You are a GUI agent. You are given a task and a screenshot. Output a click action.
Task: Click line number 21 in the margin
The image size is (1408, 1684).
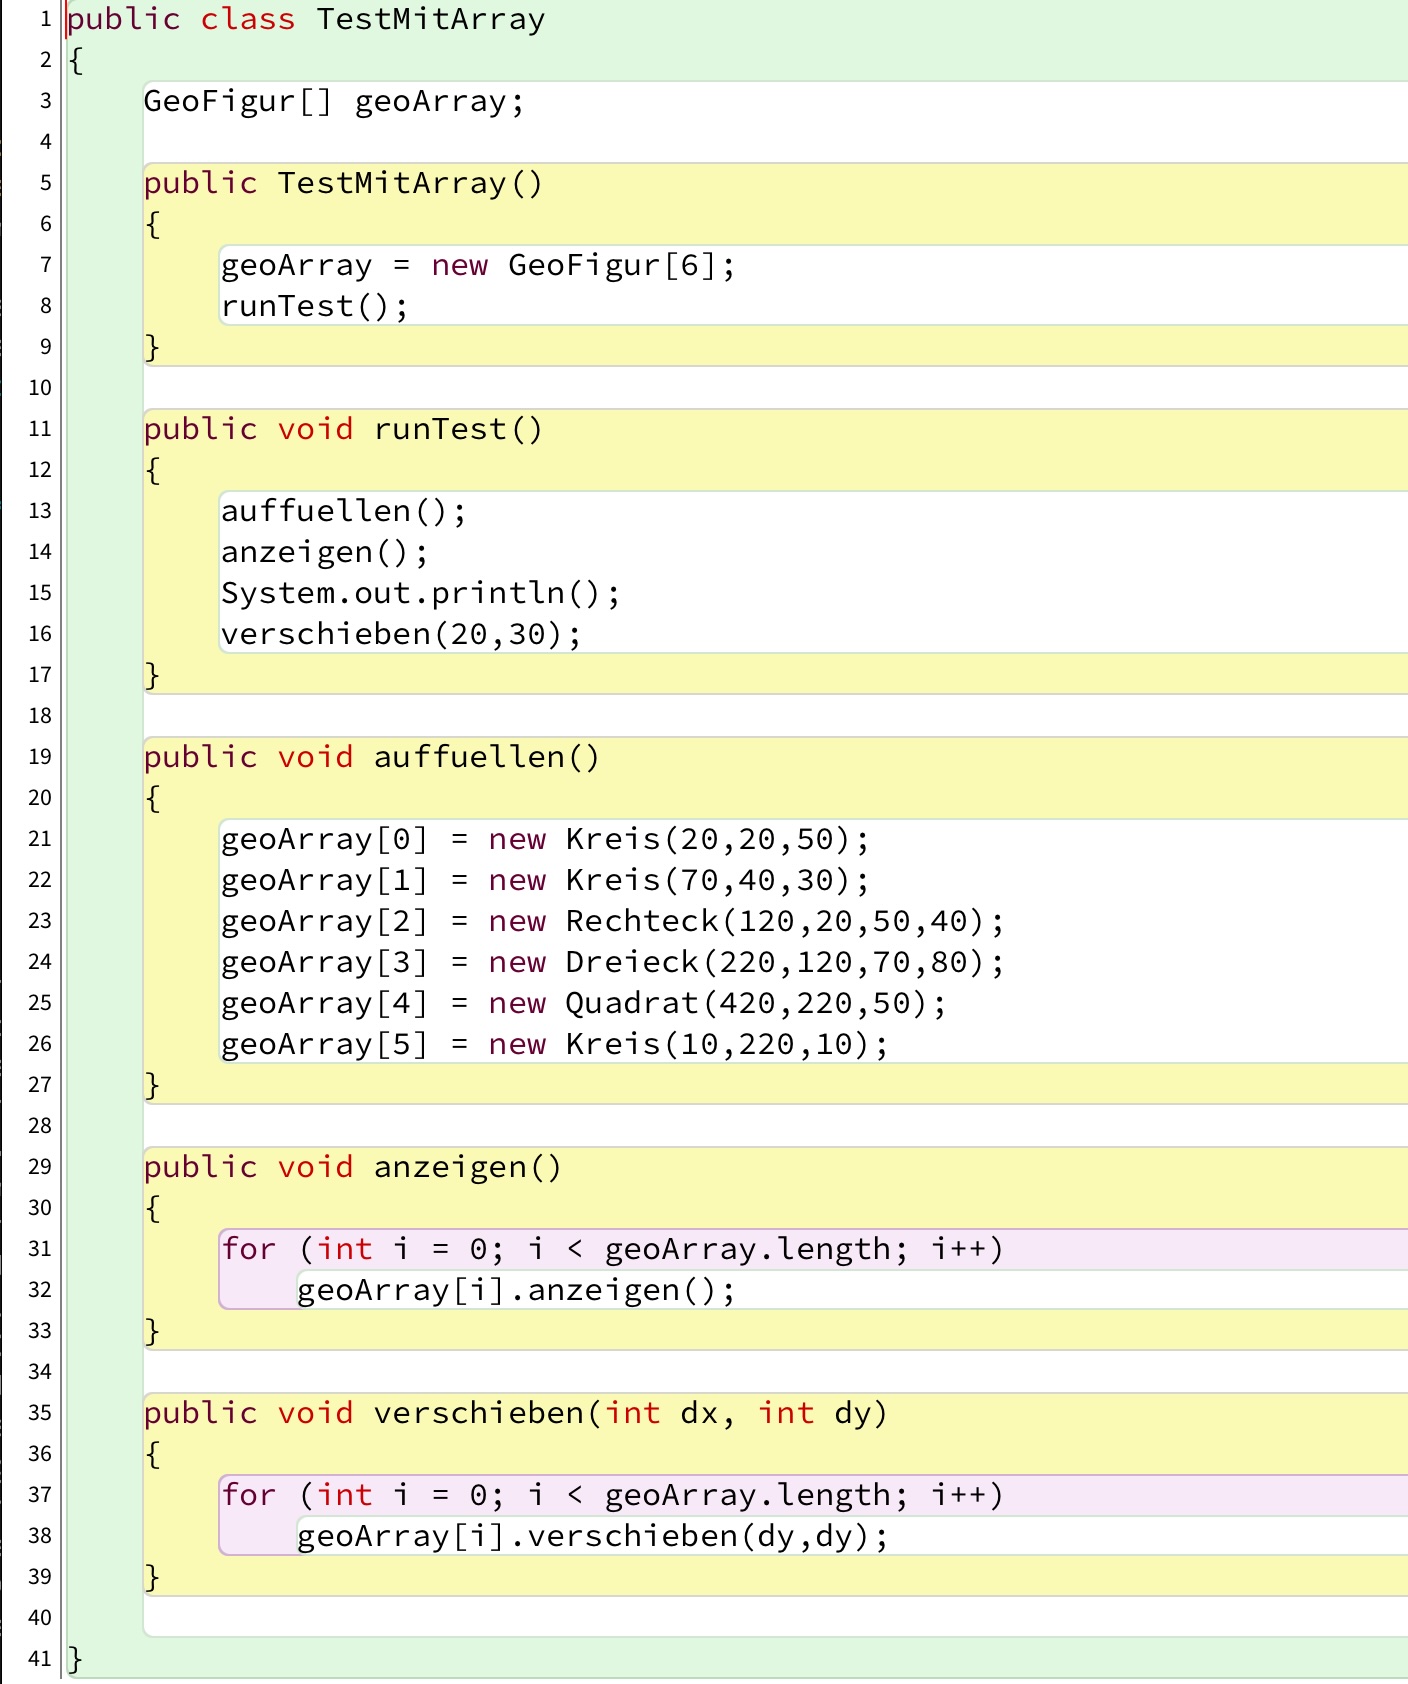point(40,839)
